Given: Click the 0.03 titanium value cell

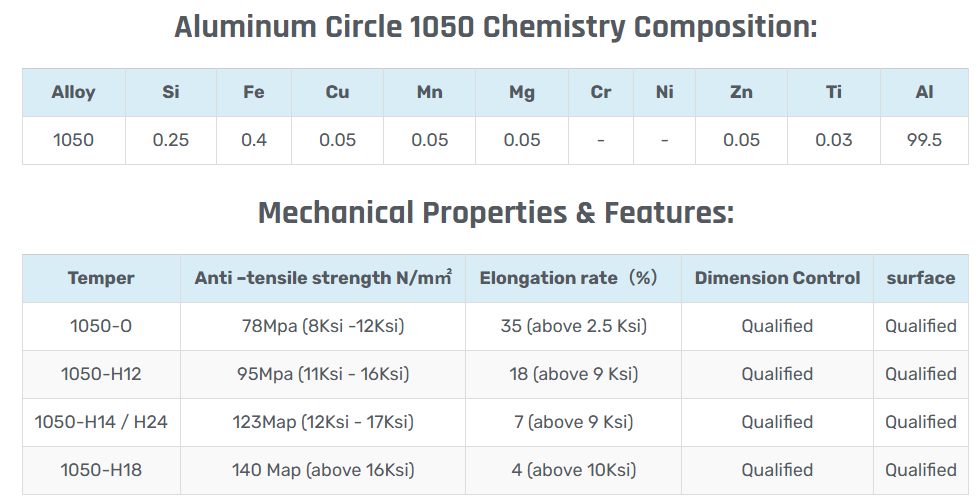Looking at the screenshot, I should [833, 140].
